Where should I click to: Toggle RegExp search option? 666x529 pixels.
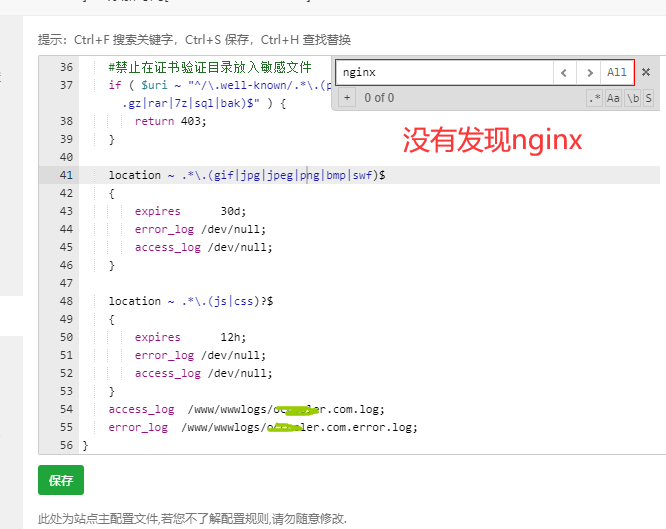tap(595, 98)
